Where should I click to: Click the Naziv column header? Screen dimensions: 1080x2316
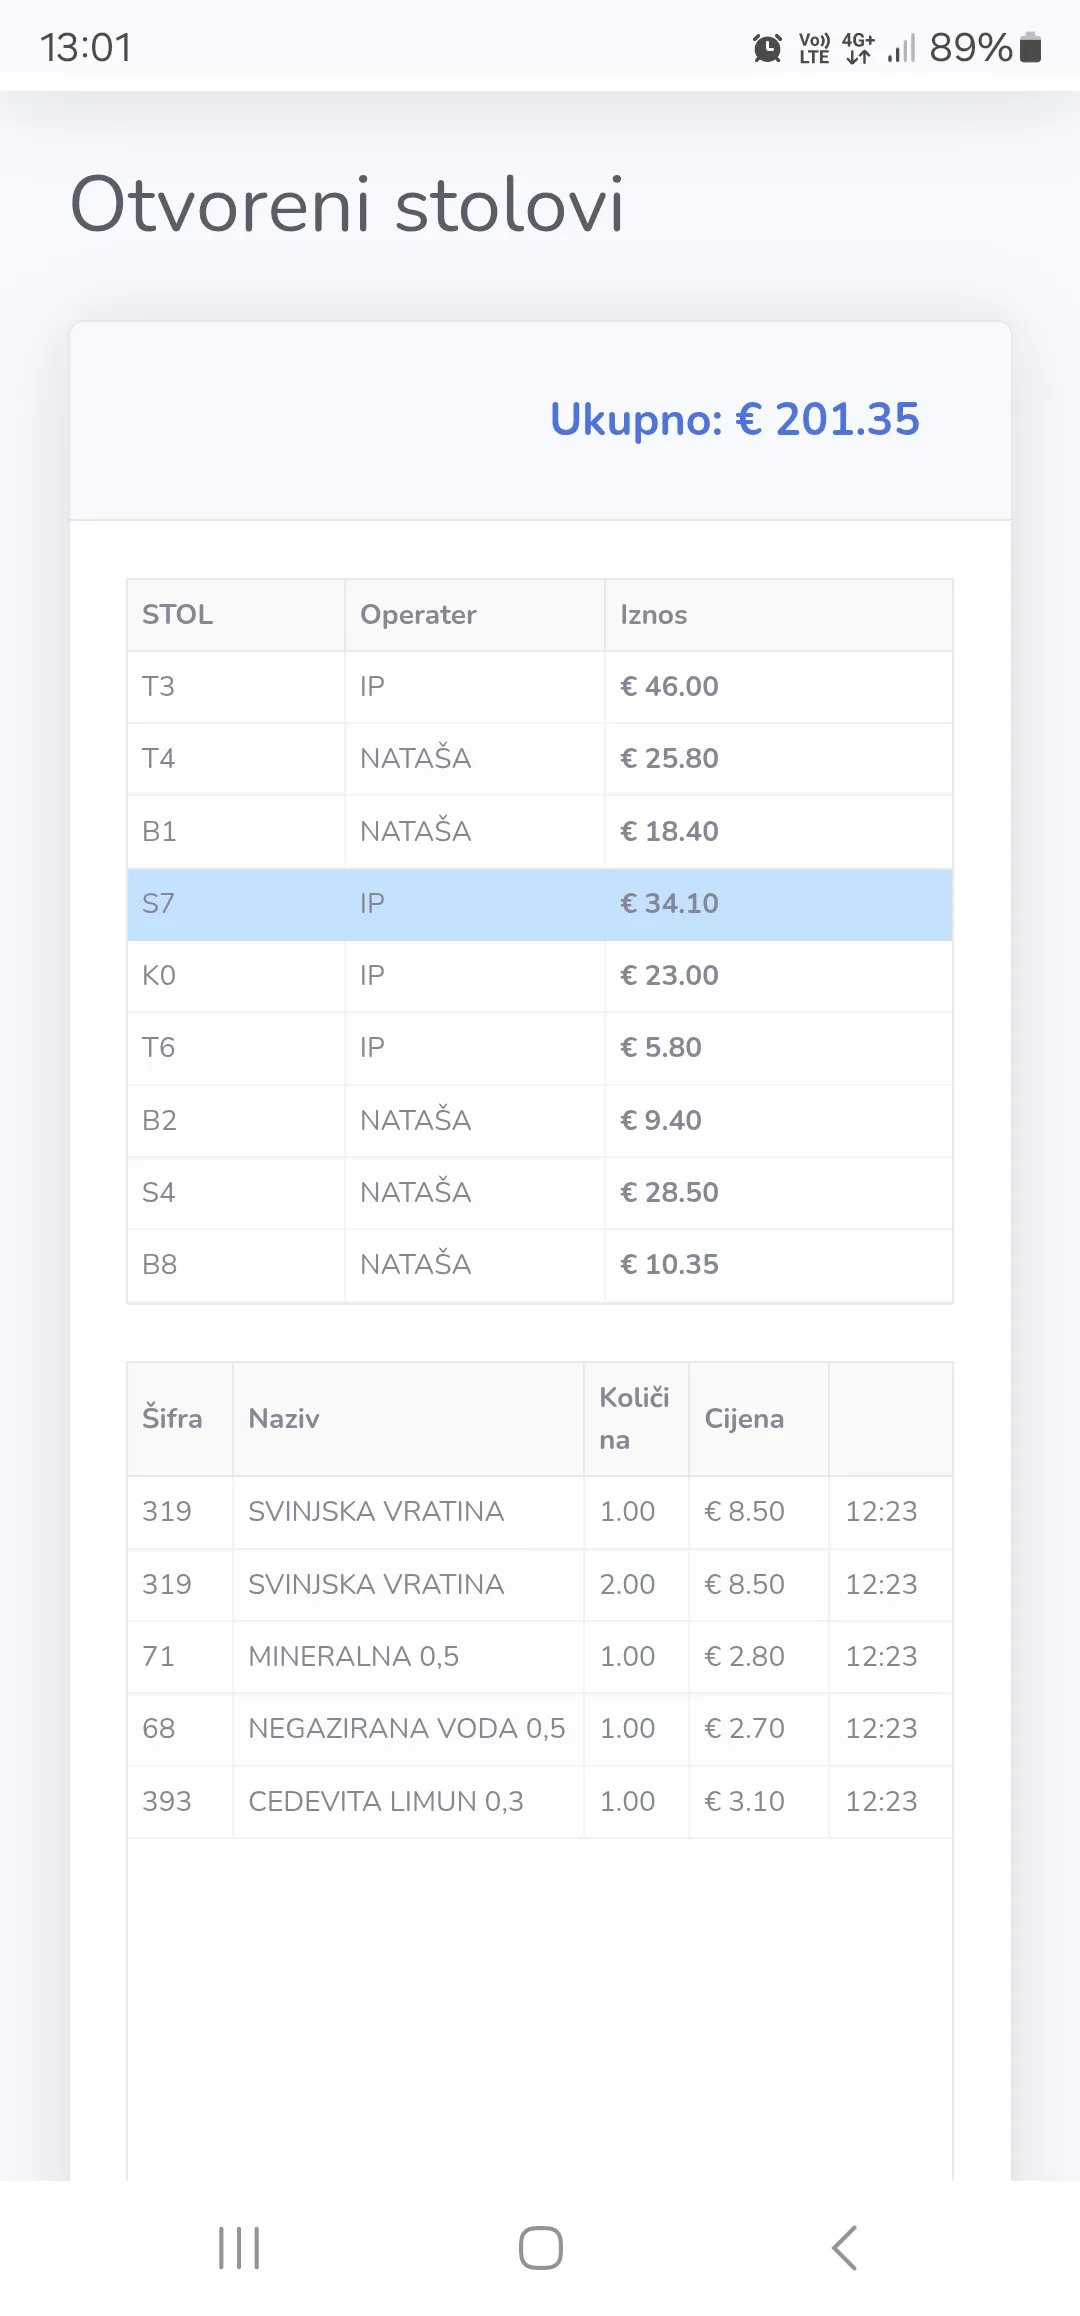point(284,1419)
